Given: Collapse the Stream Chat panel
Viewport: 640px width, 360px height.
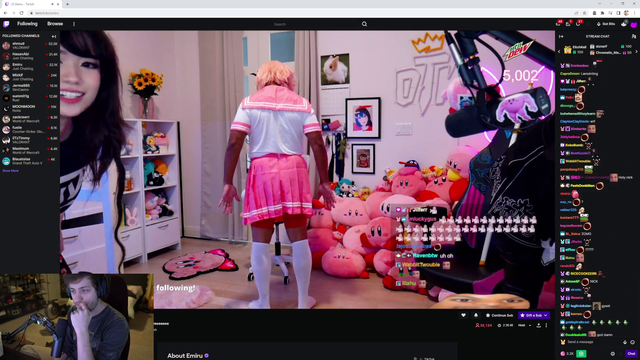Looking at the screenshot, I should 561,36.
